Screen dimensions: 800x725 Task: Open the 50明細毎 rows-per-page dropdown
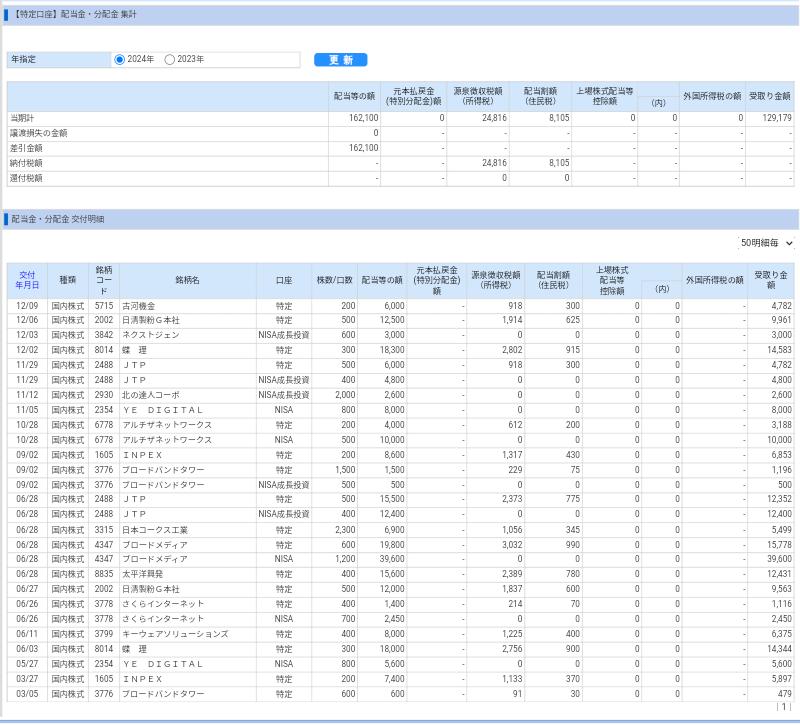coord(766,243)
